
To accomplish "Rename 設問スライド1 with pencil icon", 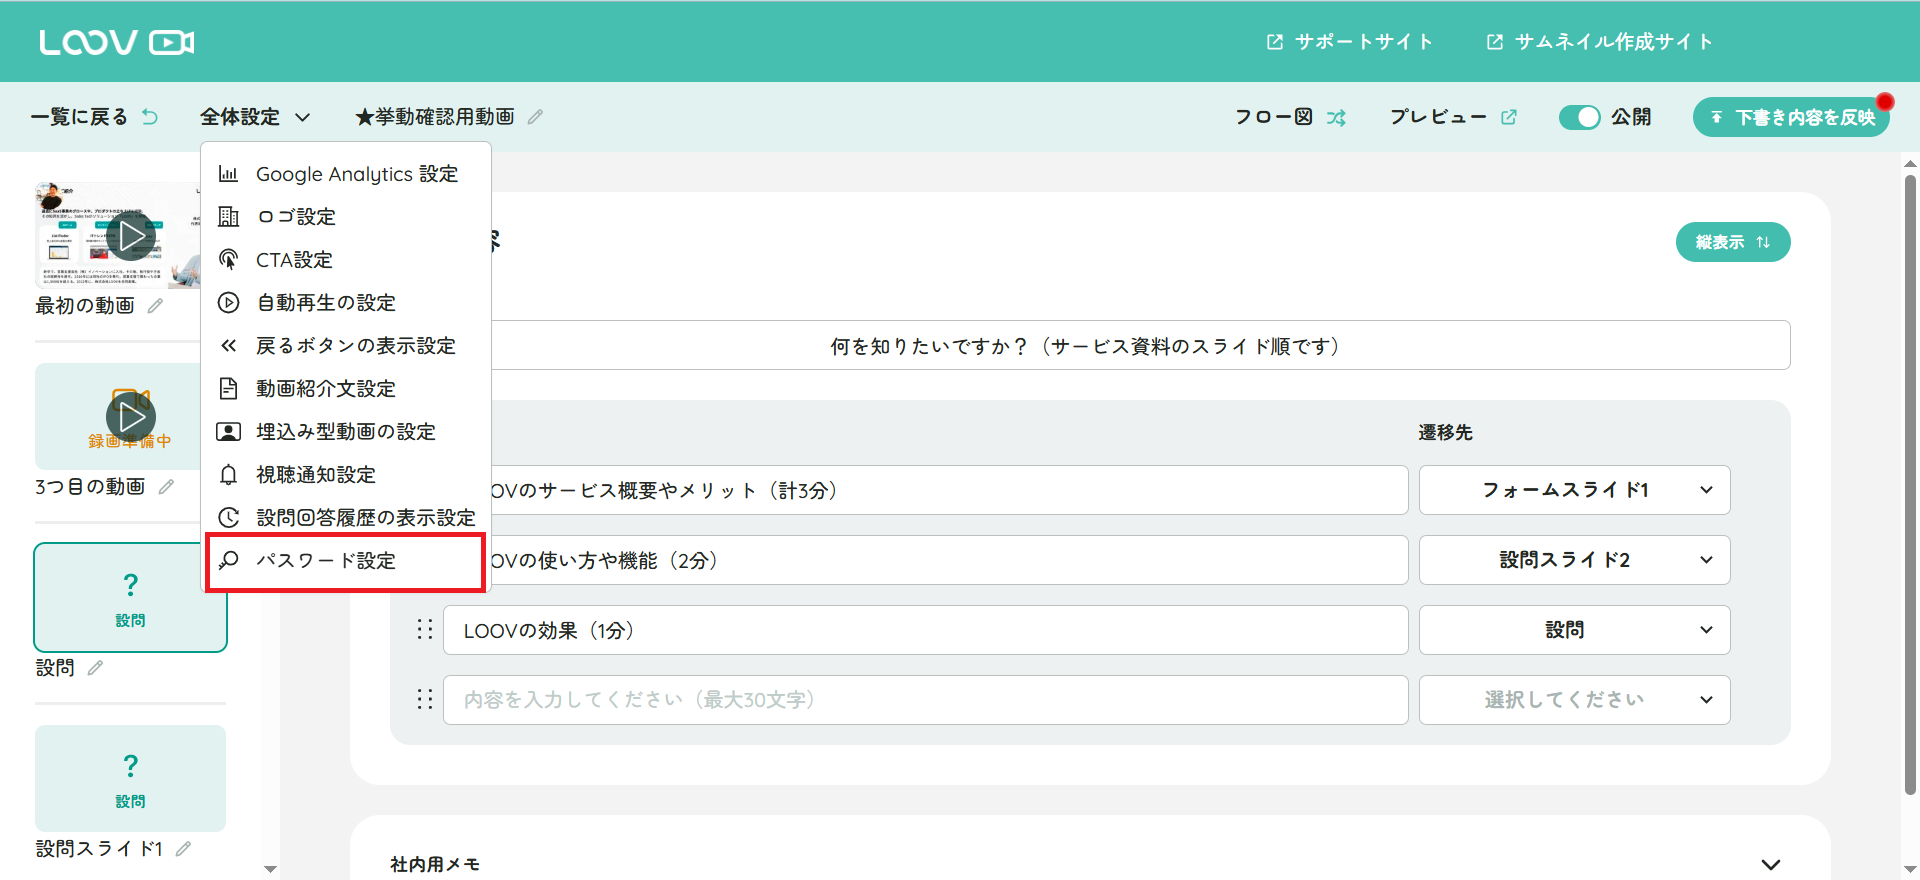I will pos(183,849).
